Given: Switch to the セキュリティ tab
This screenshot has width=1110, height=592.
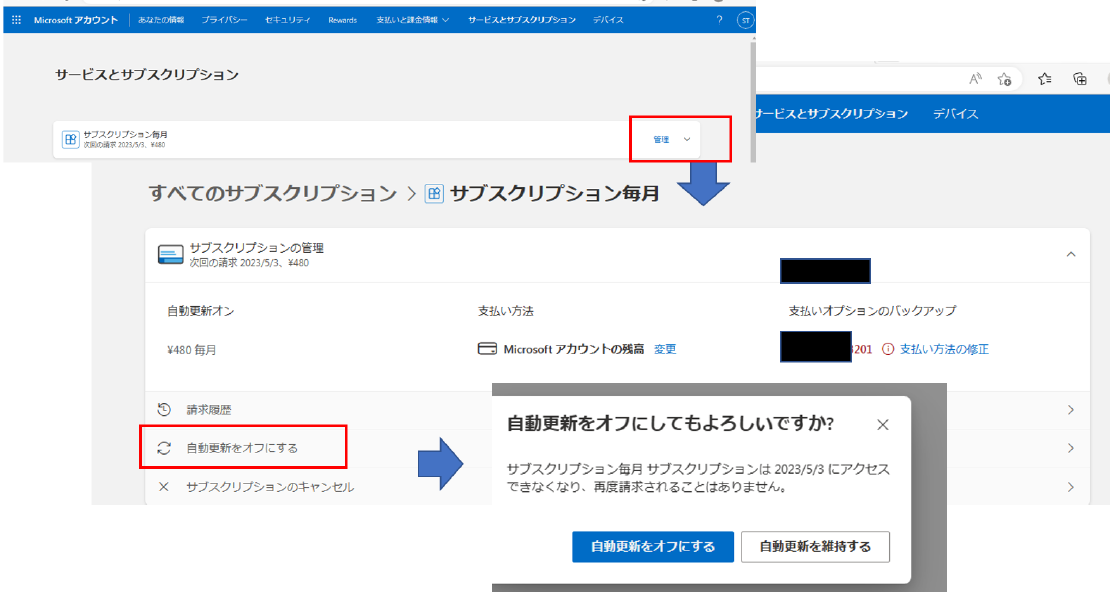Looking at the screenshot, I should pyautogui.click(x=287, y=20).
